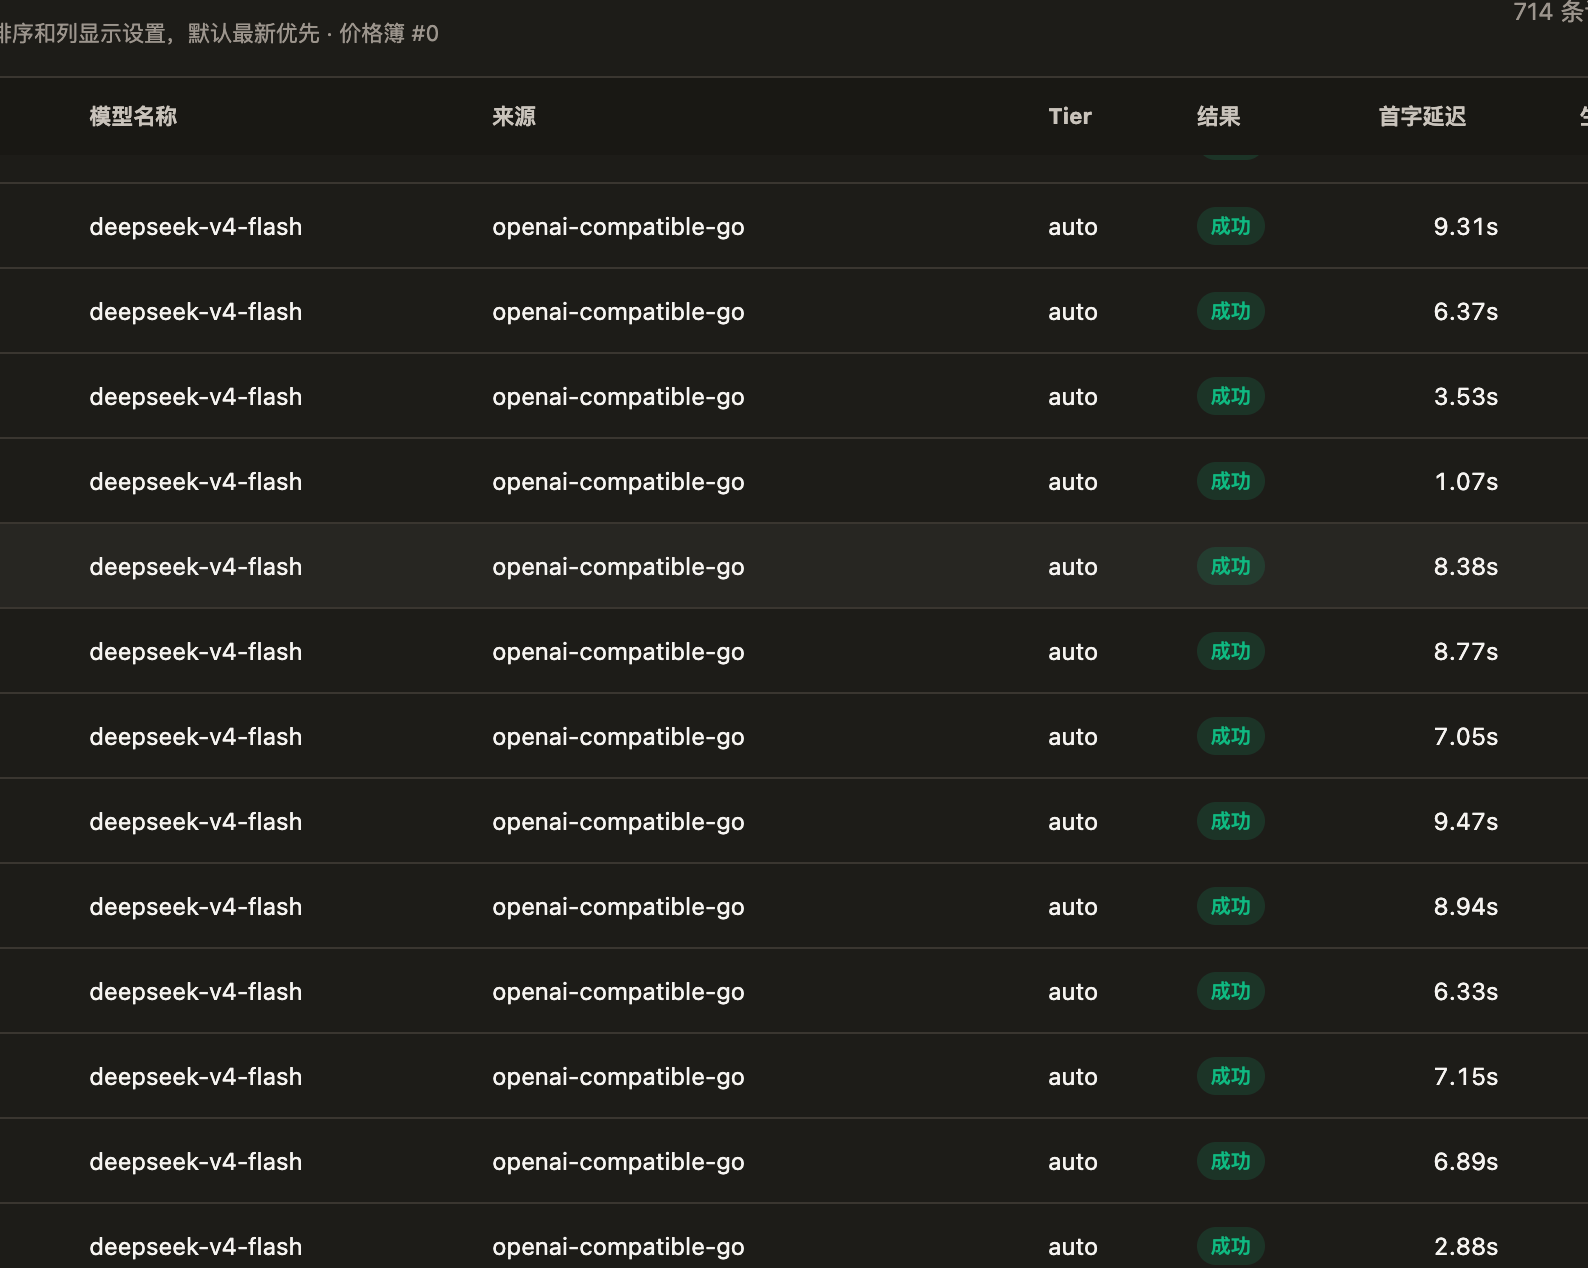Click deepseek-v4-flash in the 2.88s row

(196, 1247)
